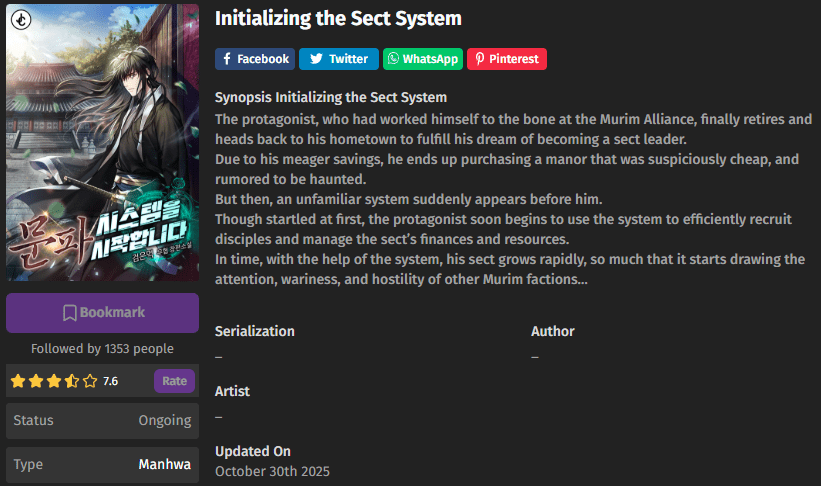The image size is (821, 486).
Task: Click the WhatsApp logo icon
Action: [x=392, y=59]
